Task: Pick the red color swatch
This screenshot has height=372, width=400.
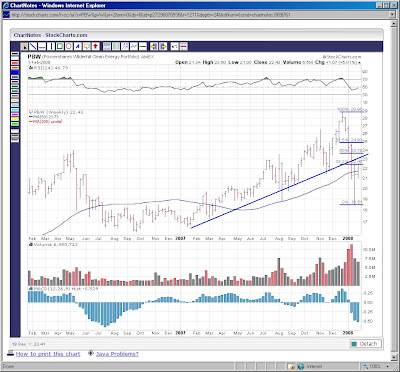Action: point(15,63)
